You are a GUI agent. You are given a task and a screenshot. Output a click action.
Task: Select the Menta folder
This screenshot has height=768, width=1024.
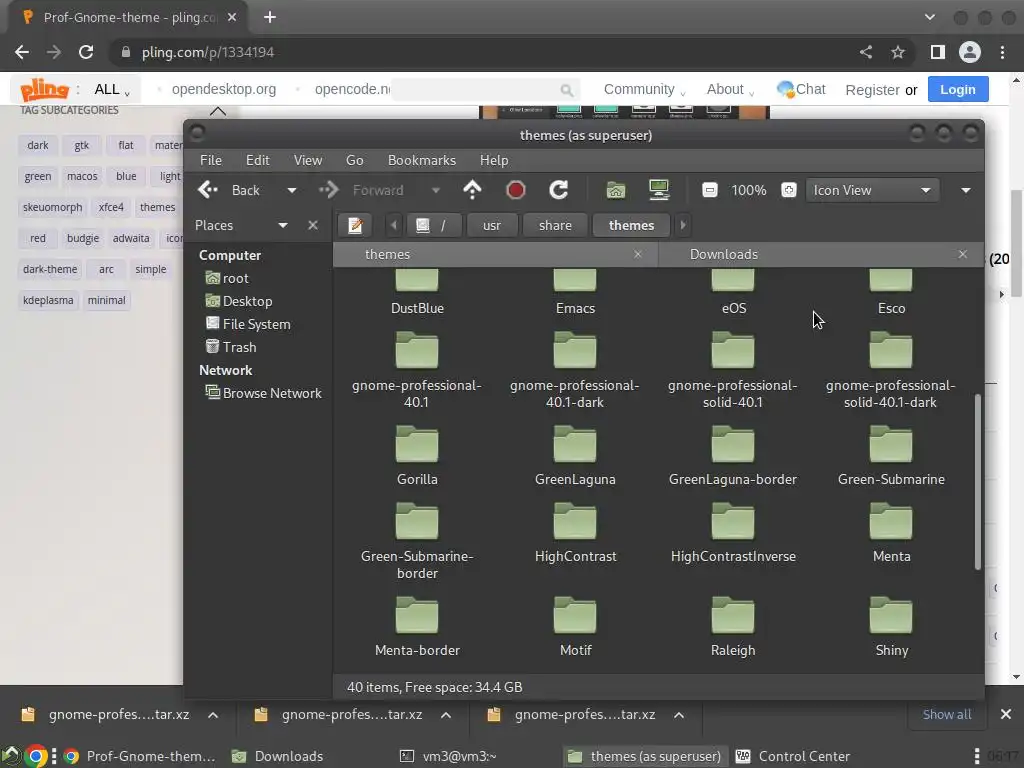[891, 532]
